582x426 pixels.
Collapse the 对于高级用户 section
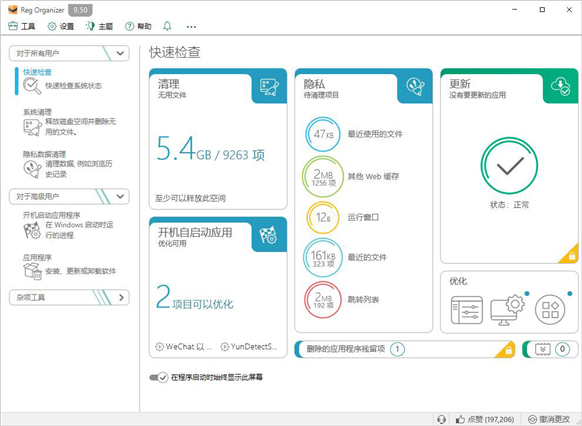(x=69, y=196)
